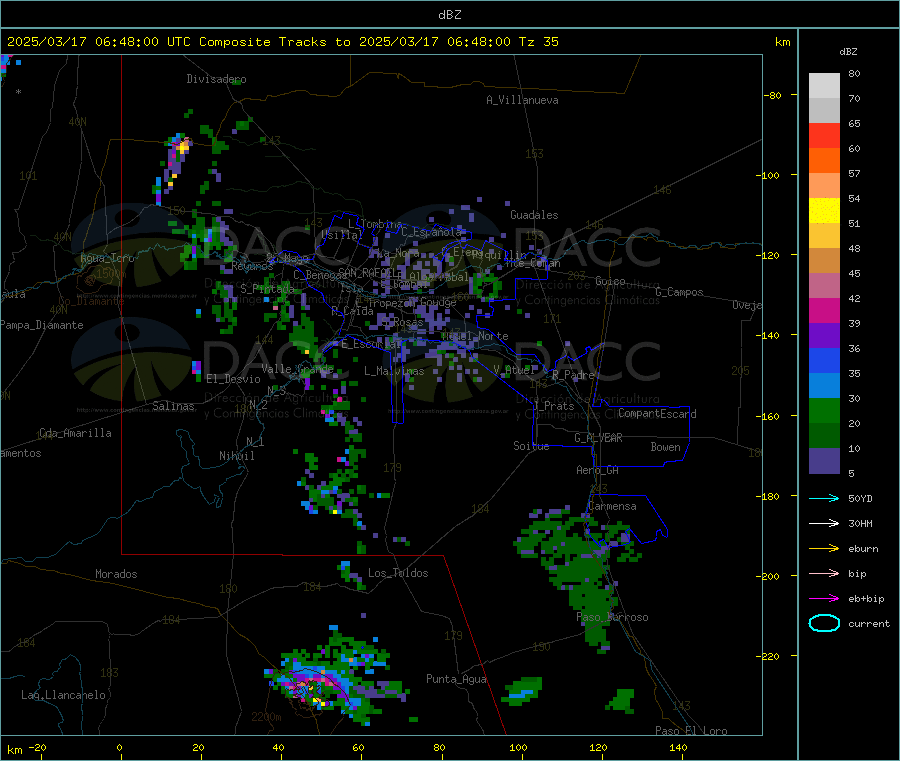This screenshot has height=761, width=900.
Task: Click the Divisadero map label
Action: [216, 79]
